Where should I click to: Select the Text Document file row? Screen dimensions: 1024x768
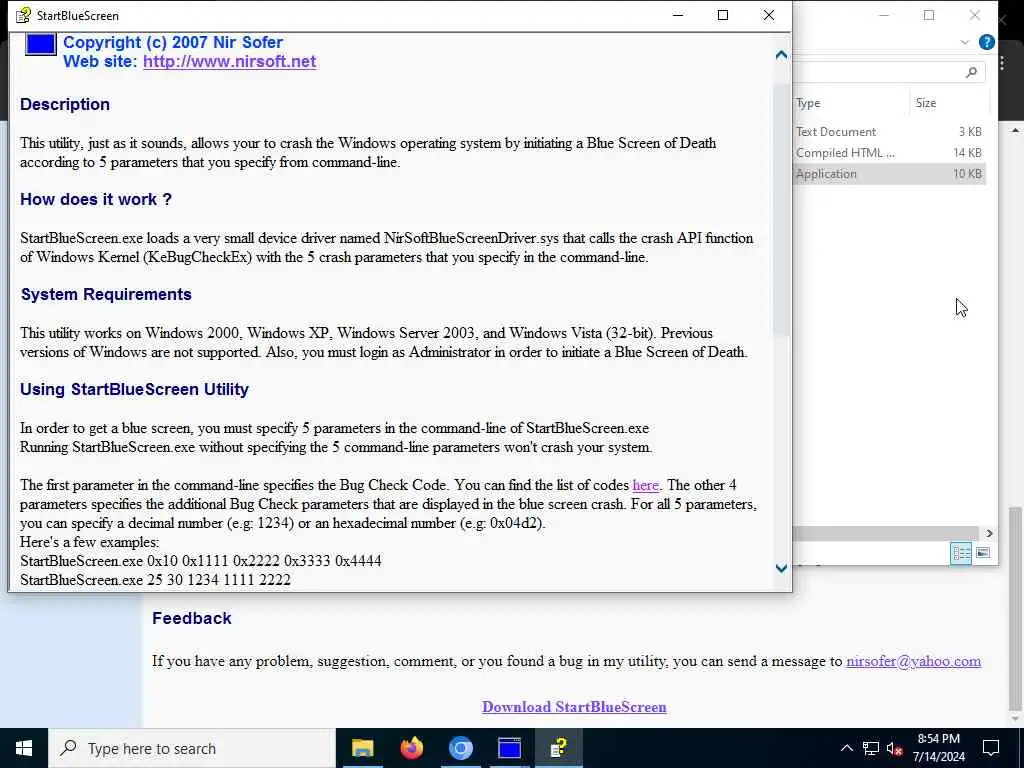click(889, 132)
